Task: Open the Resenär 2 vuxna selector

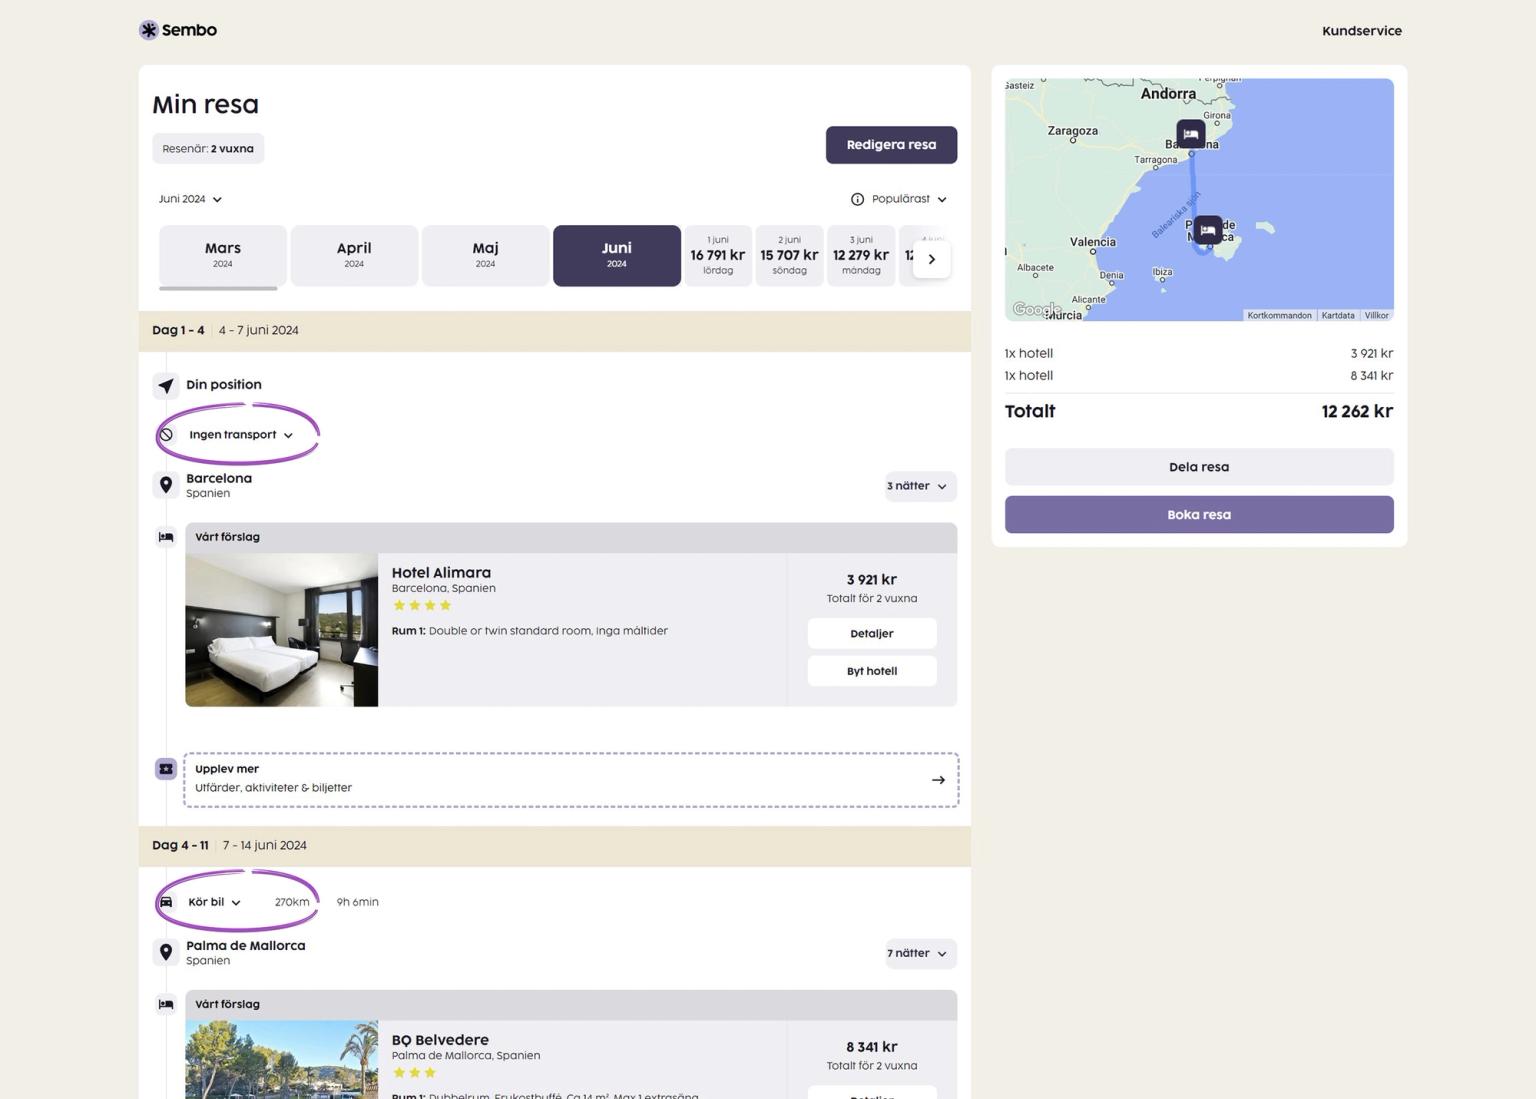Action: [208, 149]
